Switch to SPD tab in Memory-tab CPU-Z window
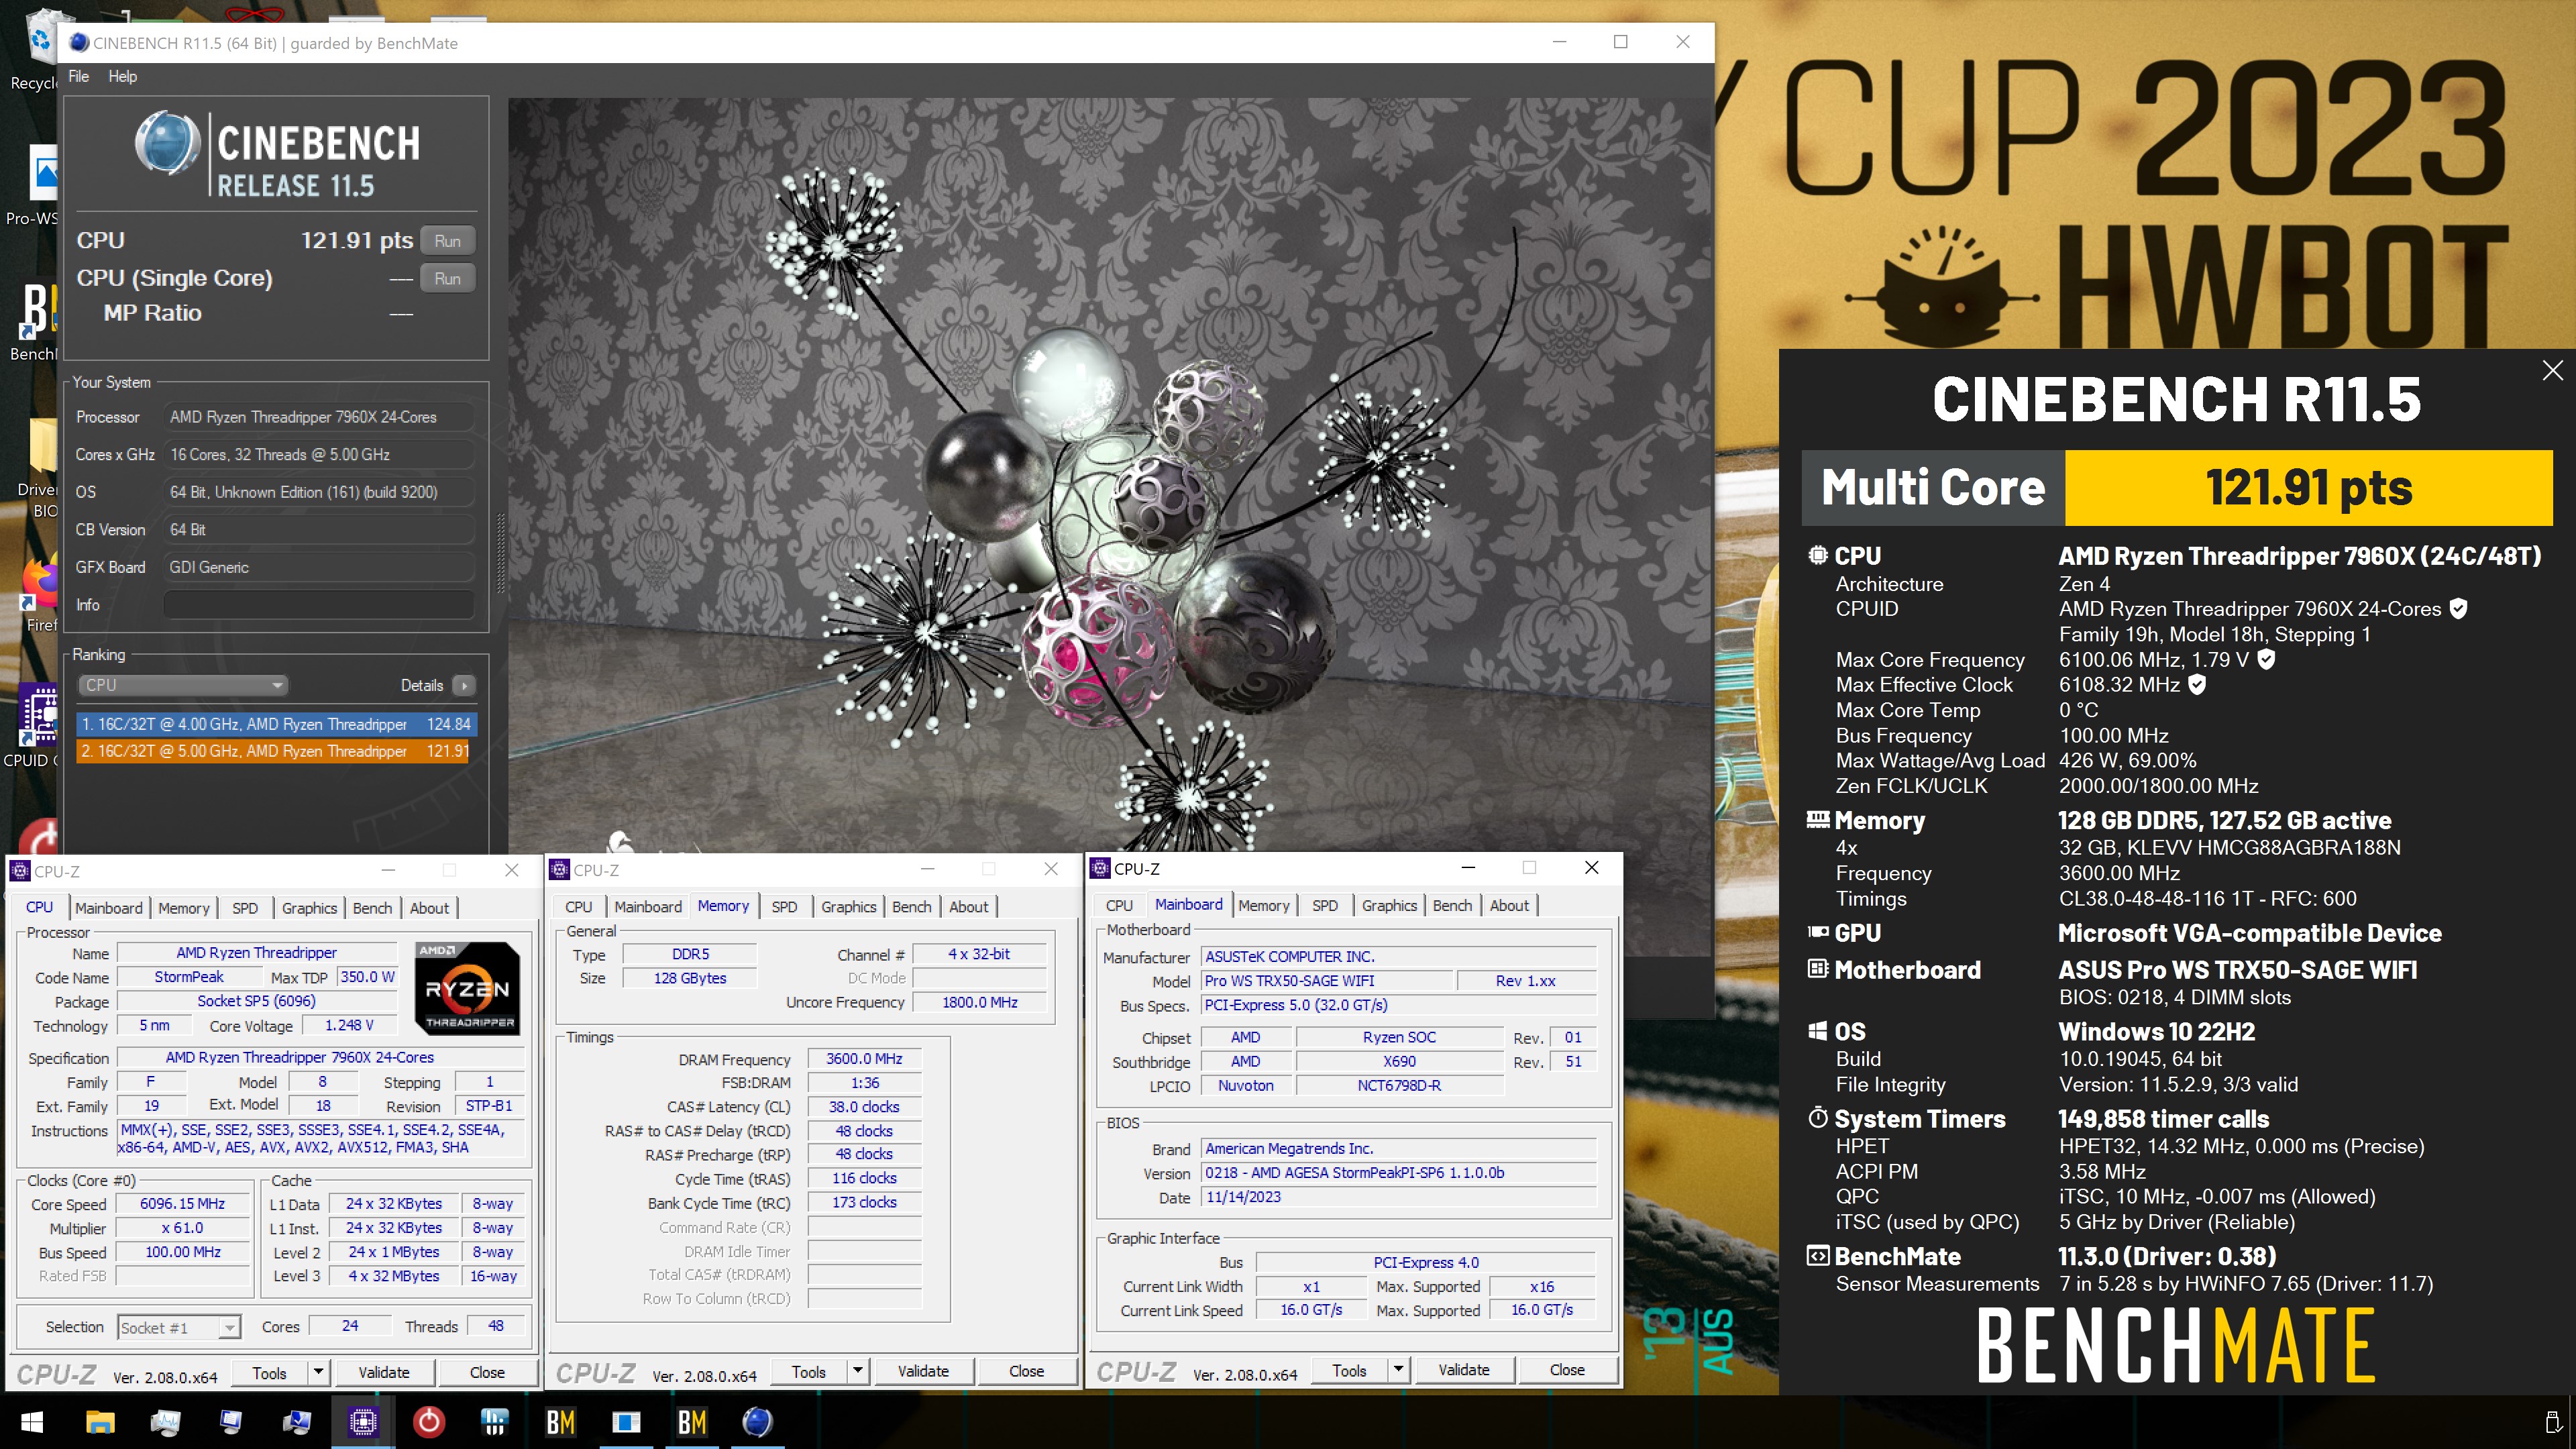Viewport: 2576px width, 1449px height. [x=784, y=907]
